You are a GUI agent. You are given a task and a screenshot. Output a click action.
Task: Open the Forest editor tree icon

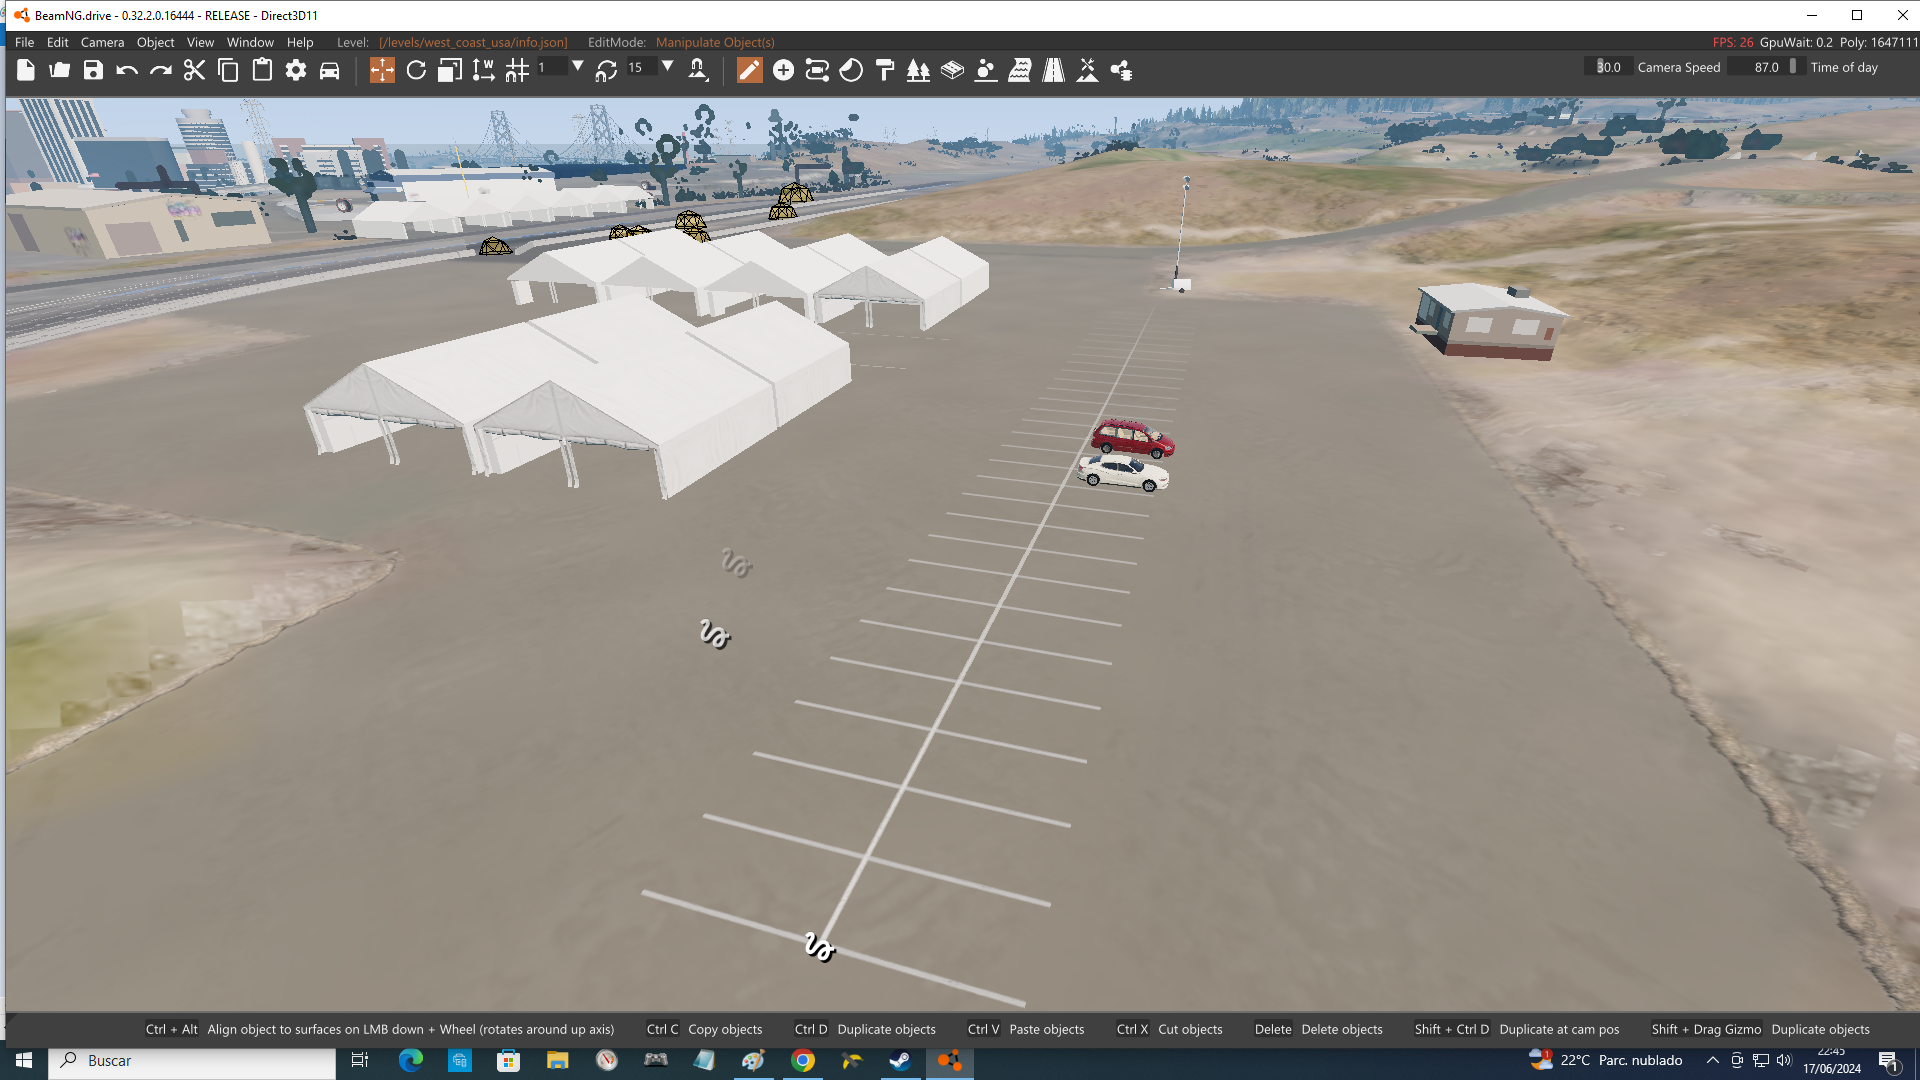(x=918, y=70)
